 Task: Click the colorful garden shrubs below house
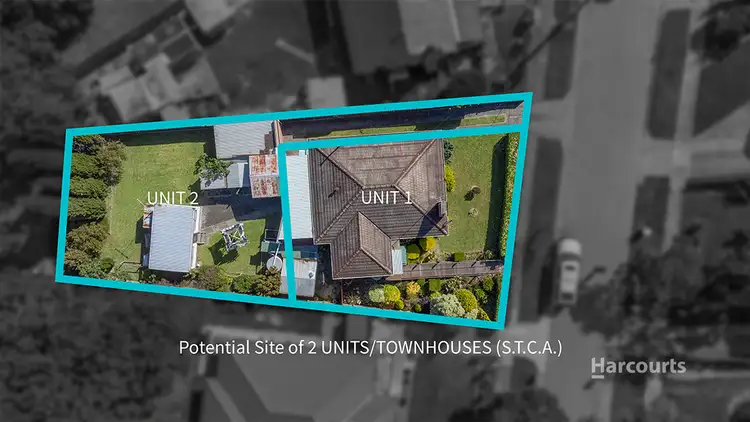pyautogui.click(x=430, y=296)
